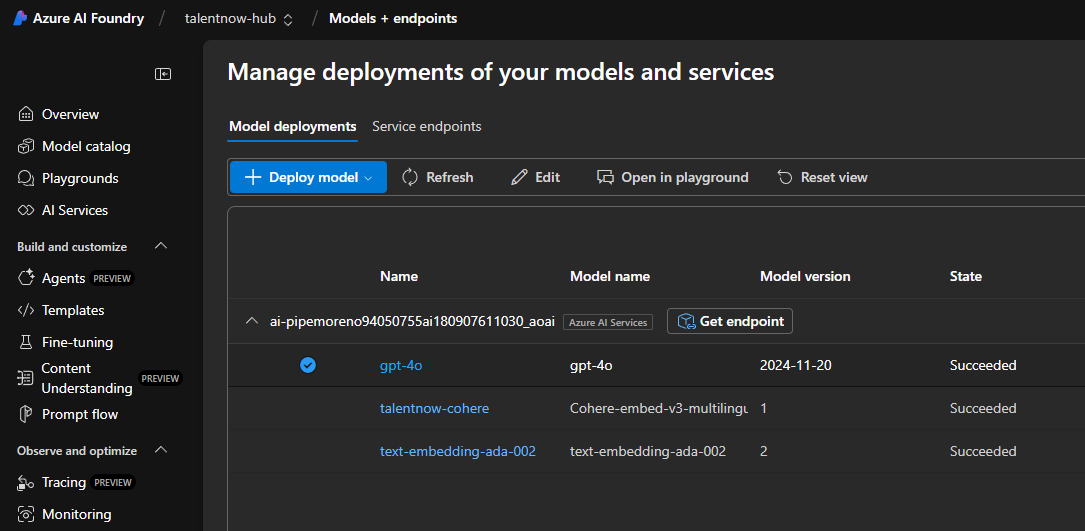The image size is (1085, 531).
Task: Click the Edit pencil icon
Action: point(518,177)
